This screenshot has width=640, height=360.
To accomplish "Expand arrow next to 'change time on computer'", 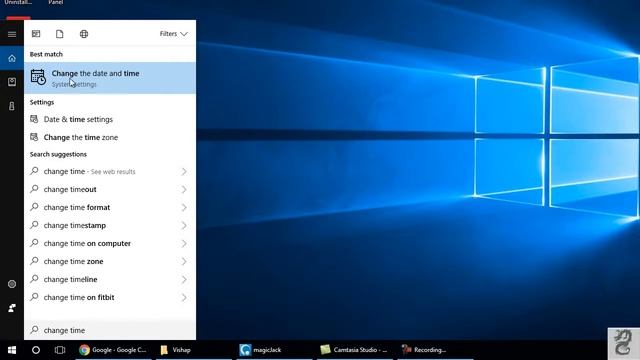I will pos(184,243).
